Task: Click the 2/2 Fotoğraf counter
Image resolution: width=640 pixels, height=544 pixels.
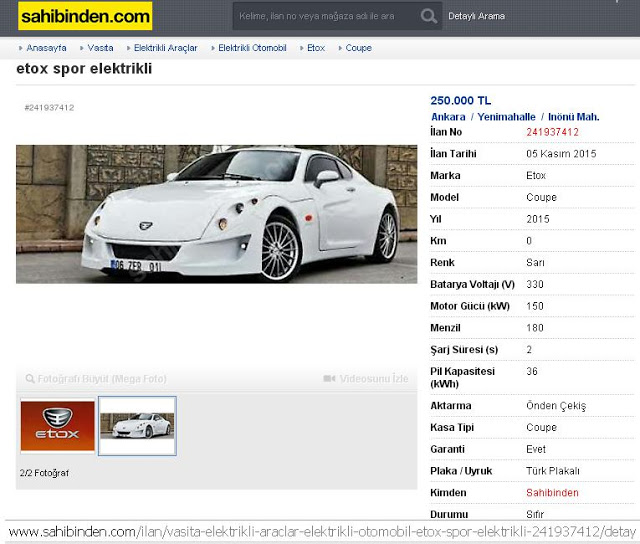Action: (44, 473)
